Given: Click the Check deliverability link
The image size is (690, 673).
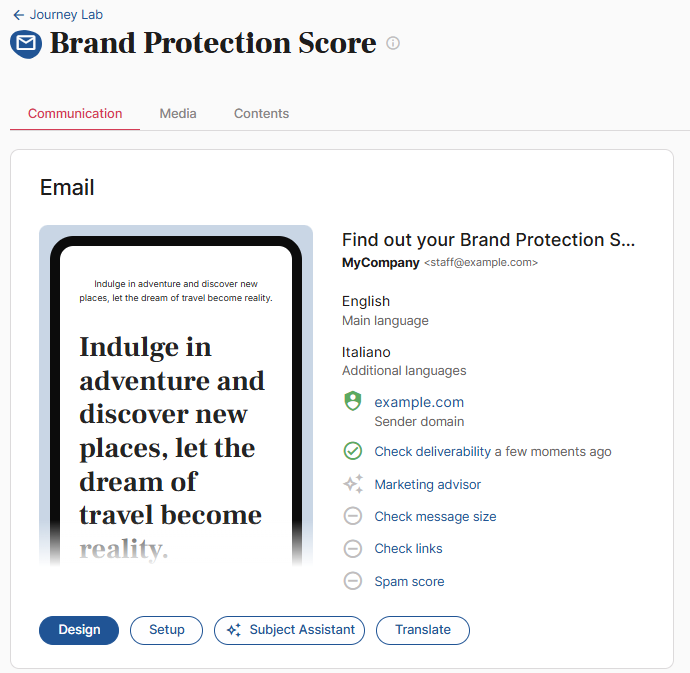Looking at the screenshot, I should (432, 451).
